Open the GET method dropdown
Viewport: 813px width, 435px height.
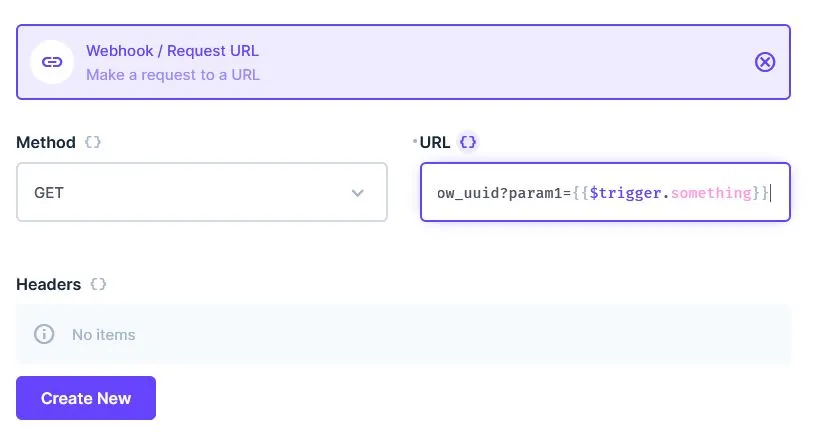click(x=201, y=192)
